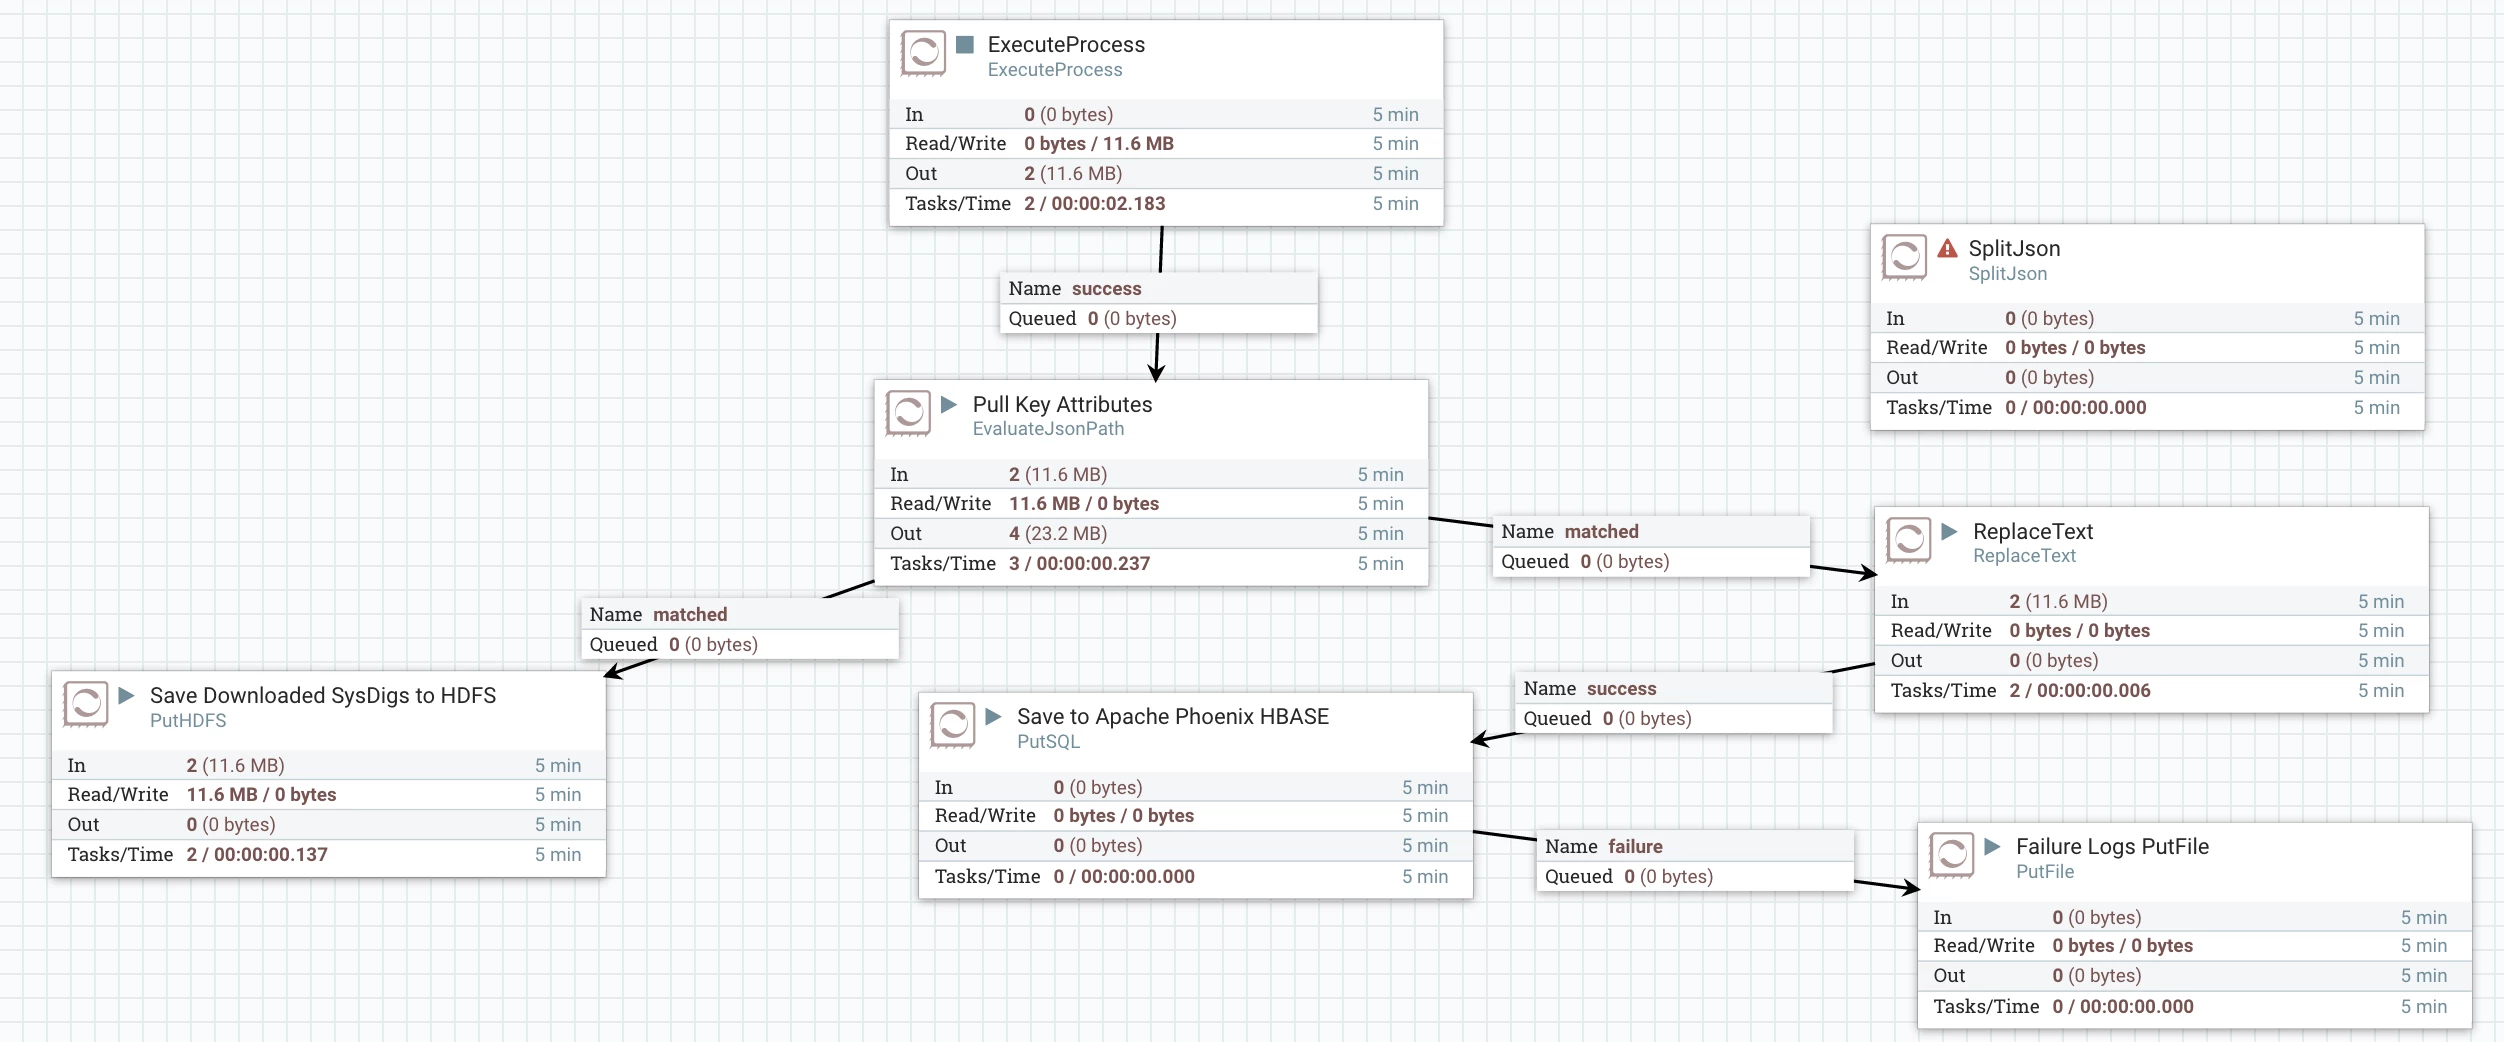Select the matched connection leading to PutHDFS
2504x1042 pixels.
click(x=740, y=629)
